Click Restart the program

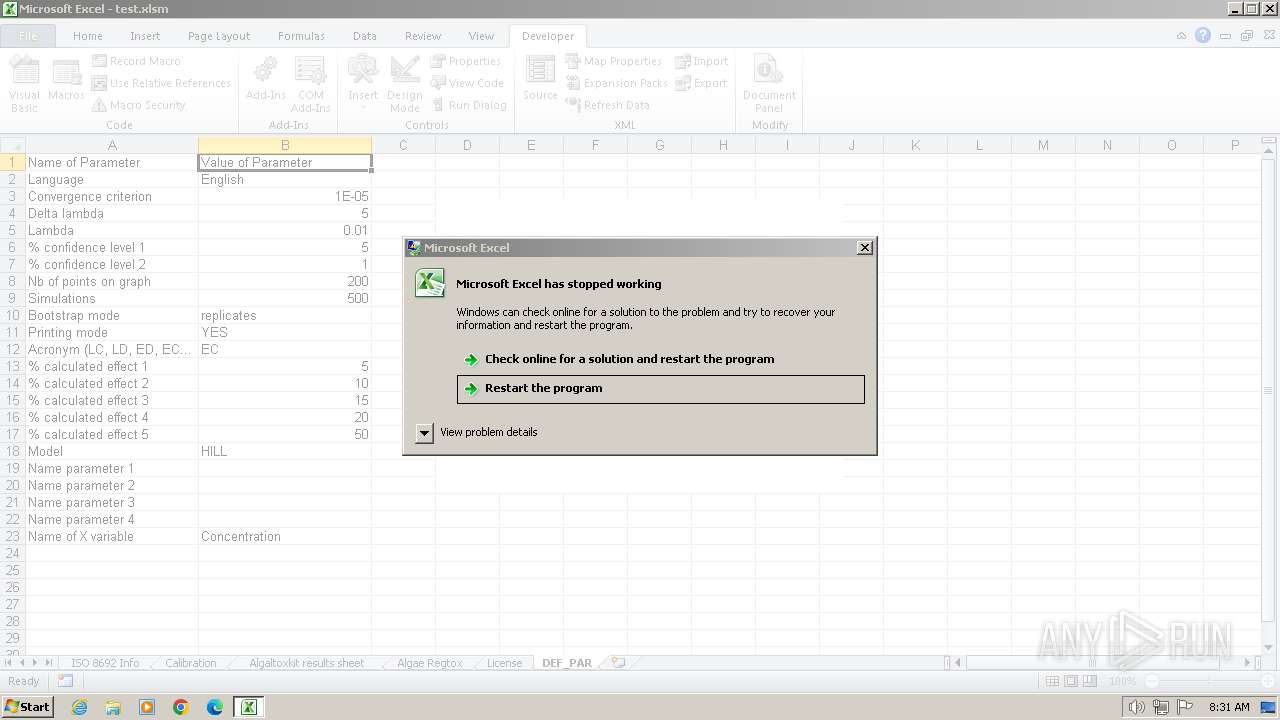[661, 389]
